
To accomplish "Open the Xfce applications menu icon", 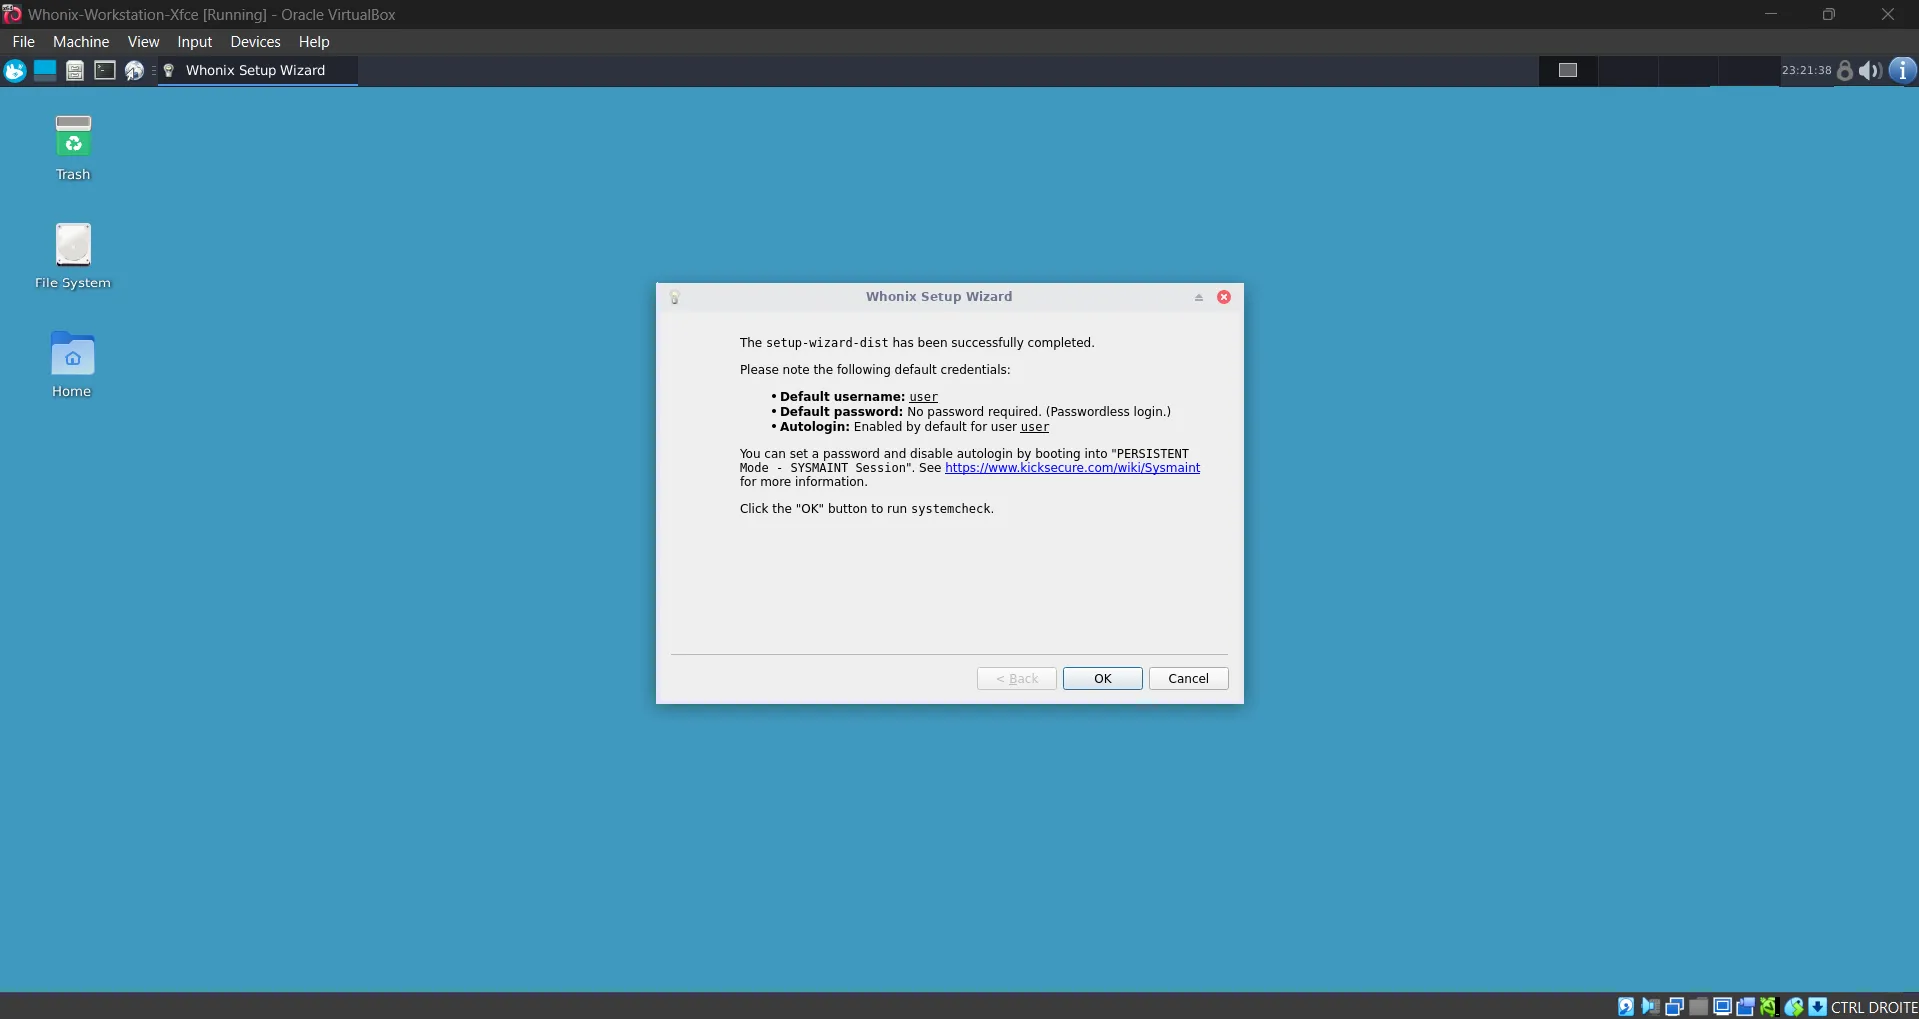I will click(15, 70).
